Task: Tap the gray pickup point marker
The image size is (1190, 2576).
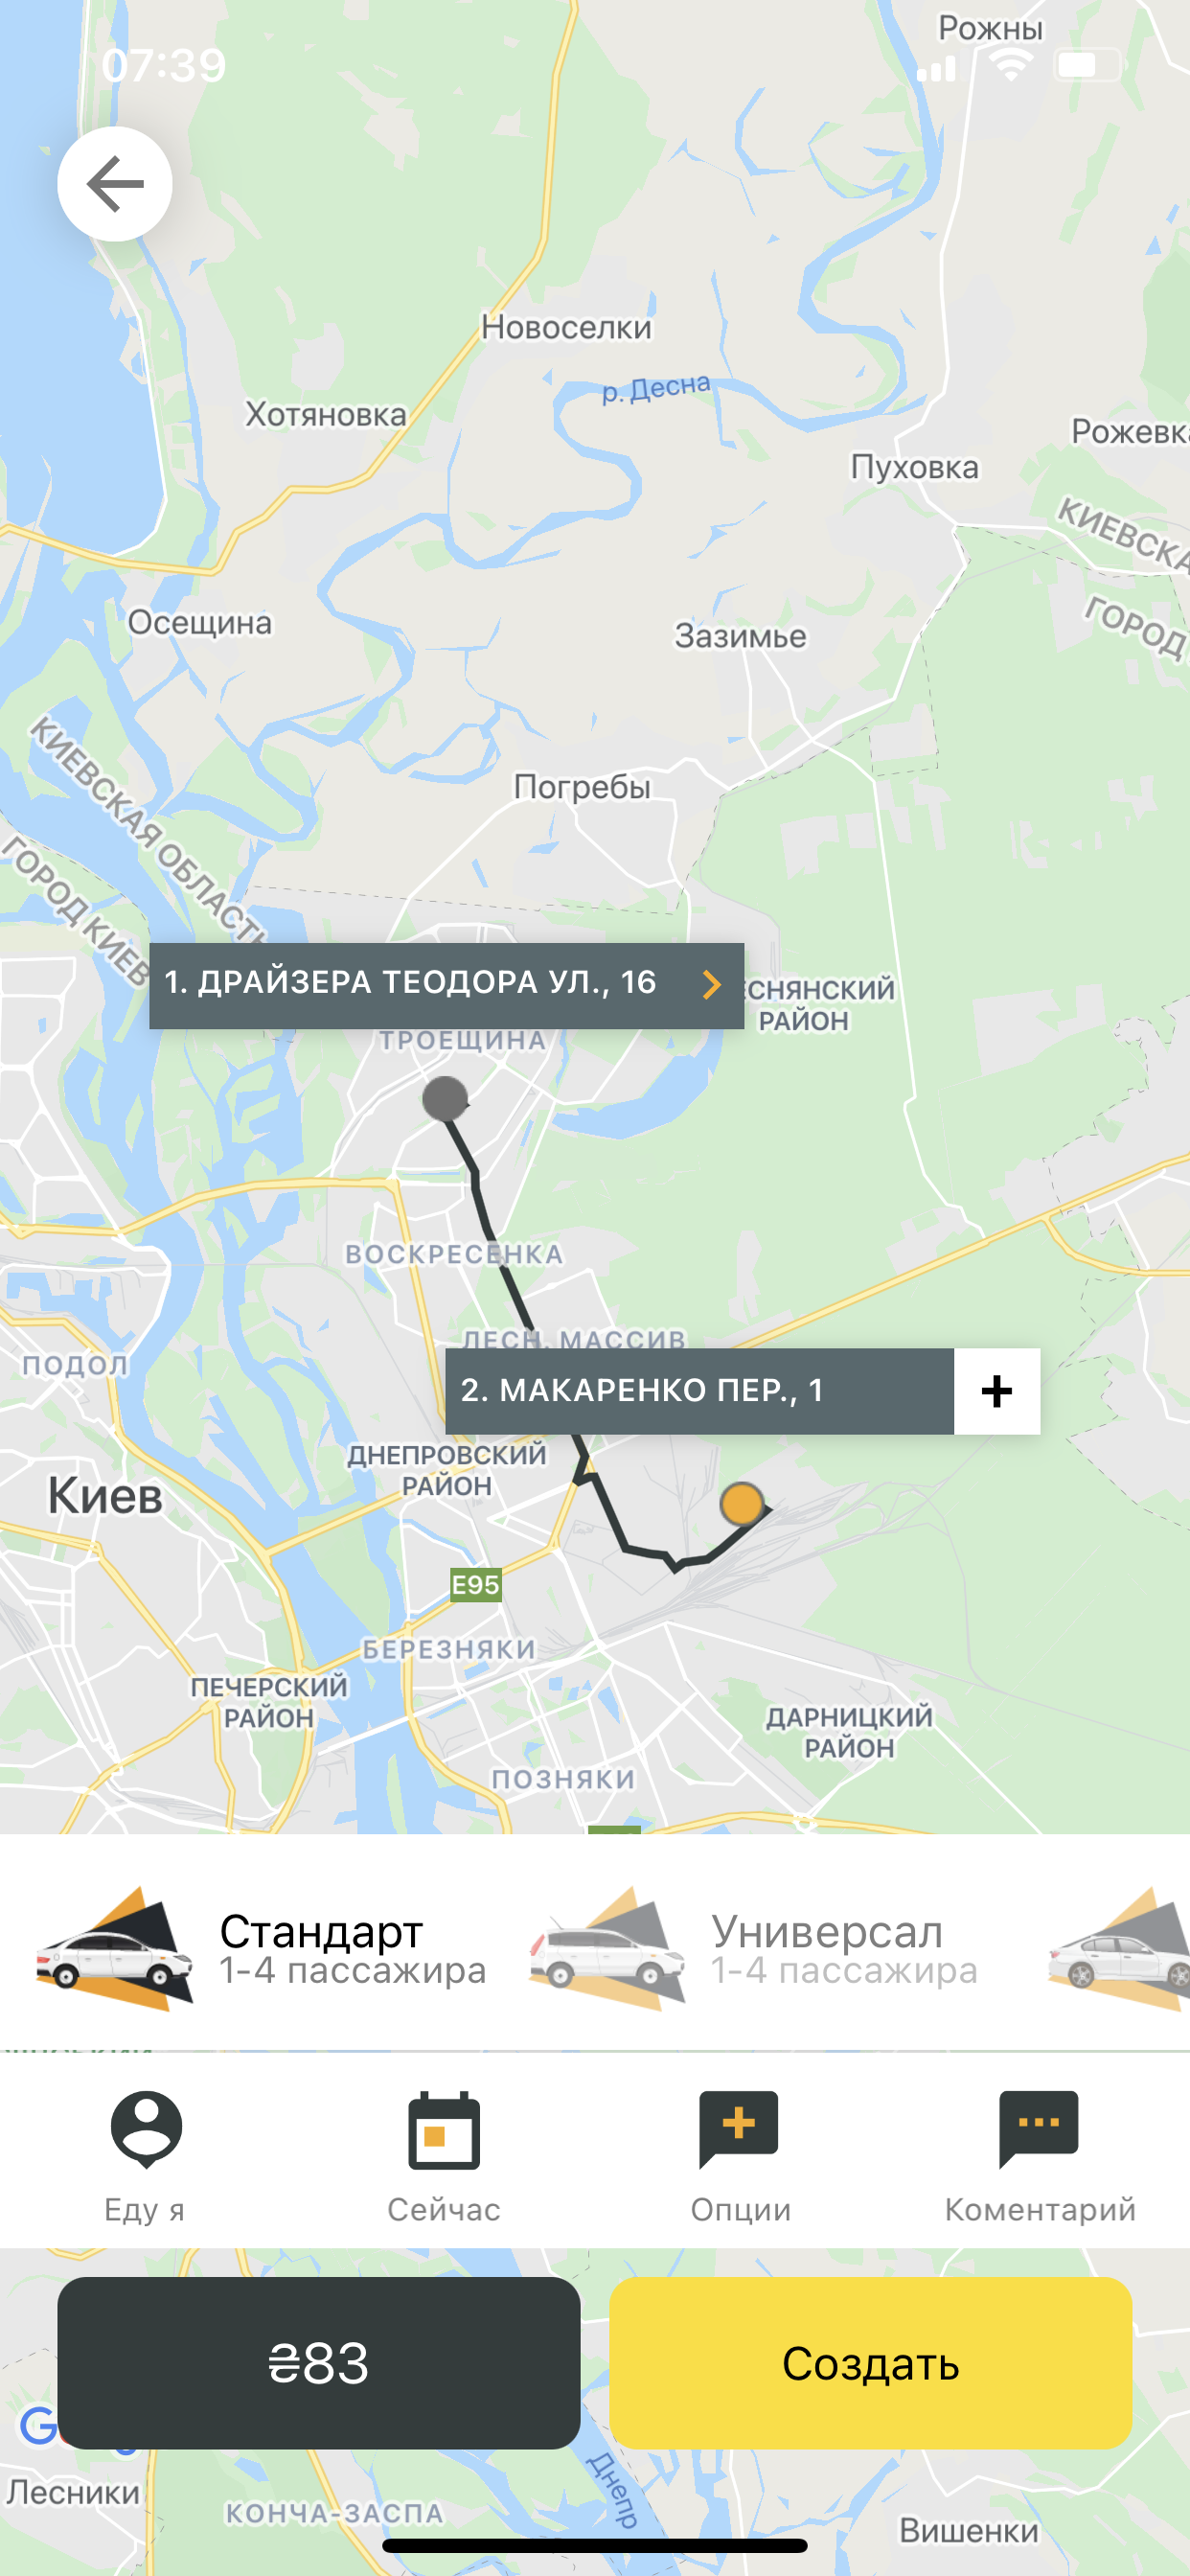Action: click(x=445, y=1098)
